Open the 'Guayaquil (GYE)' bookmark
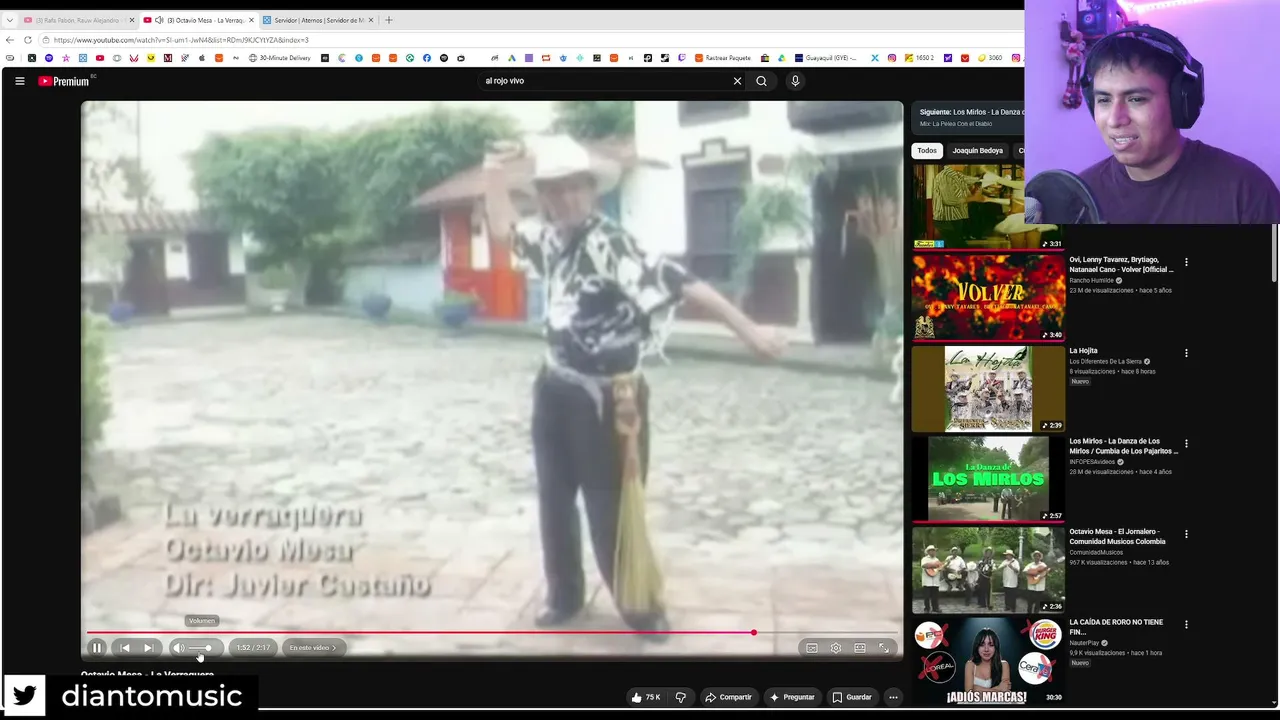Screen dimensions: 1280x720 click(x=826, y=58)
